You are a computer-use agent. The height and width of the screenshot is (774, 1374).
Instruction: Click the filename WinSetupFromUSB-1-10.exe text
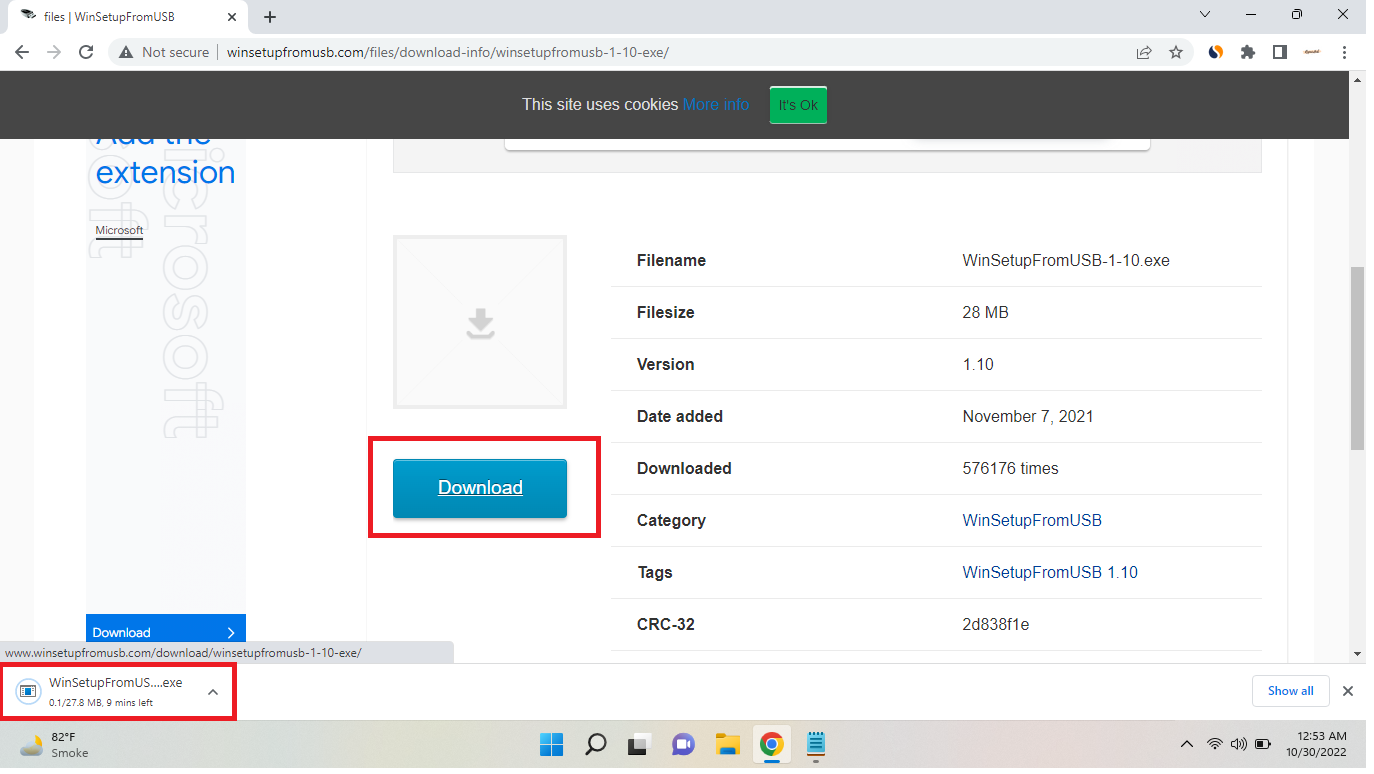coord(1066,260)
